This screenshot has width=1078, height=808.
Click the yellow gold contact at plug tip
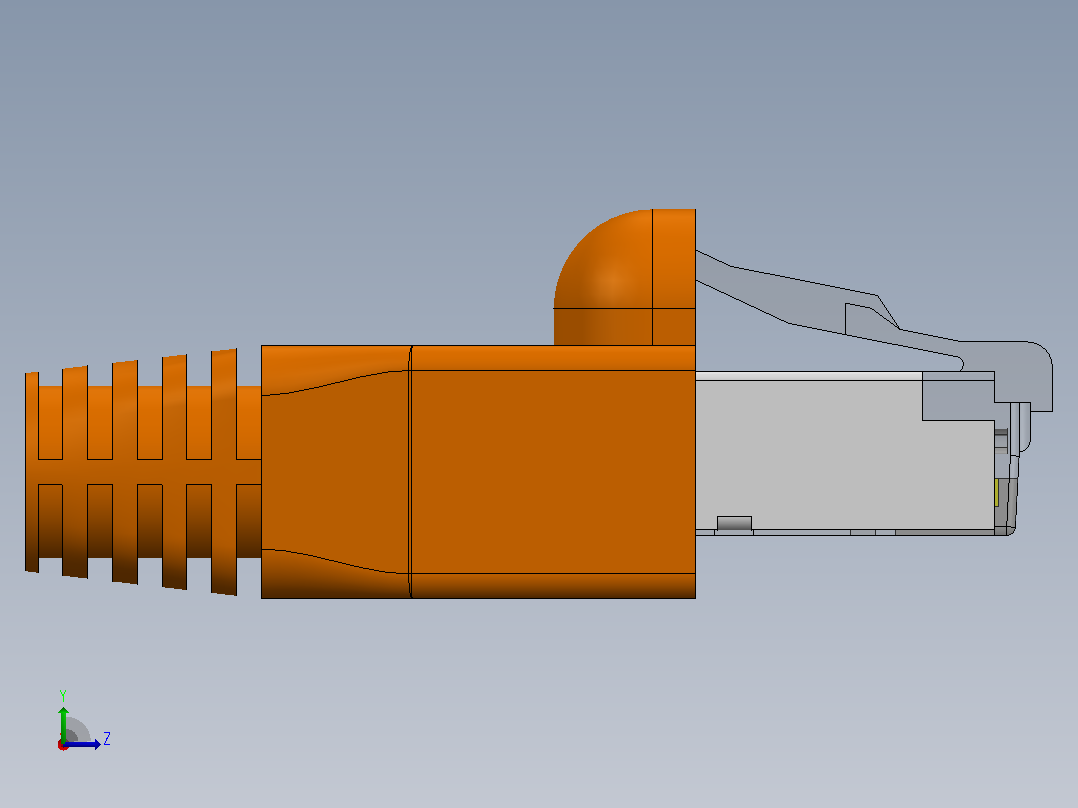[x=997, y=492]
